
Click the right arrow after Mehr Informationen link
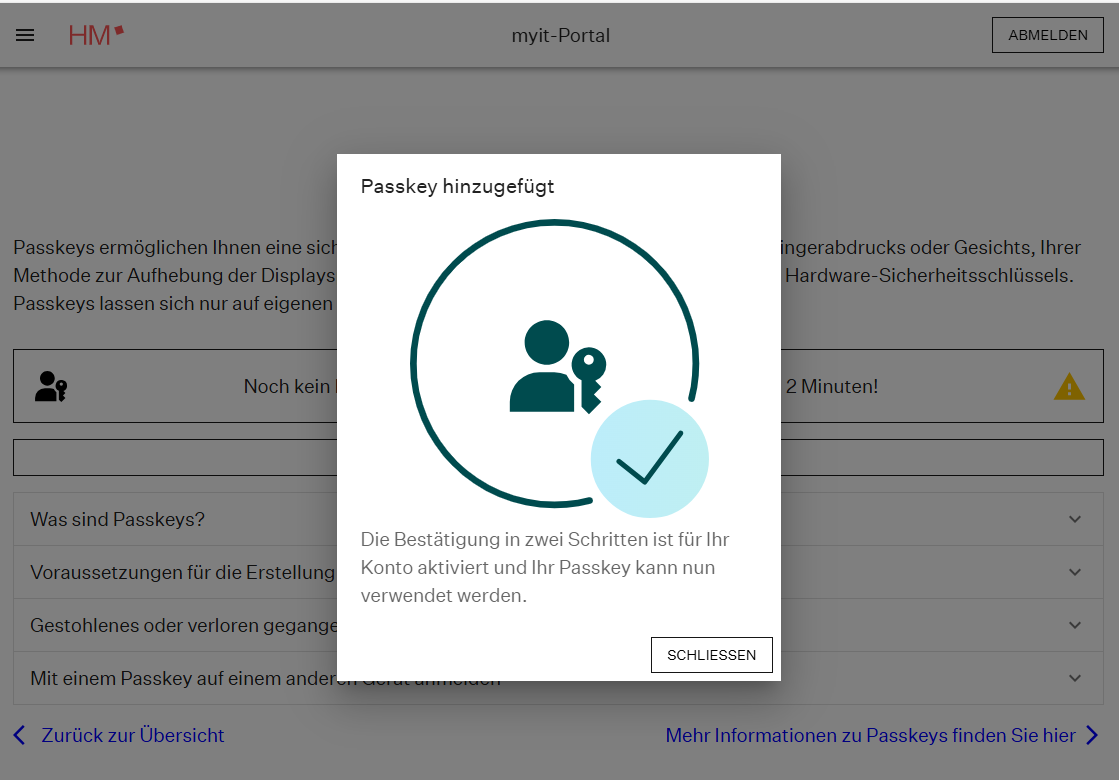click(x=1091, y=736)
